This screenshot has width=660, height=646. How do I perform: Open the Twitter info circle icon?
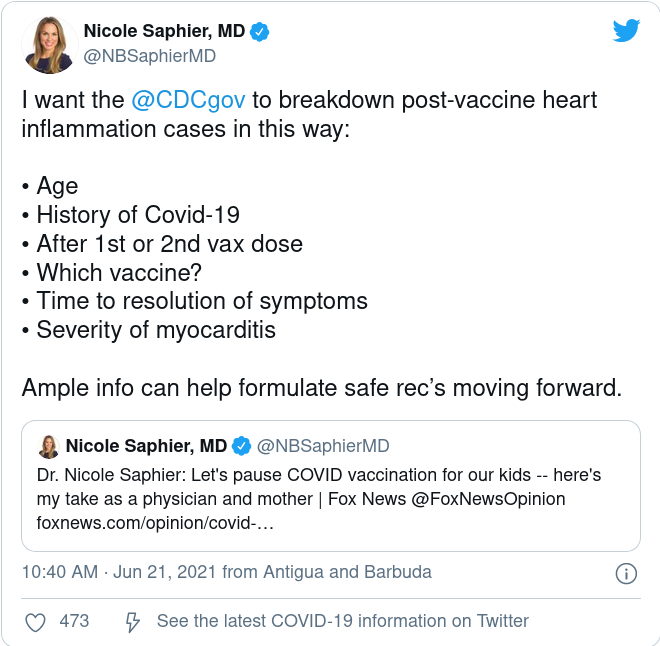click(626, 573)
